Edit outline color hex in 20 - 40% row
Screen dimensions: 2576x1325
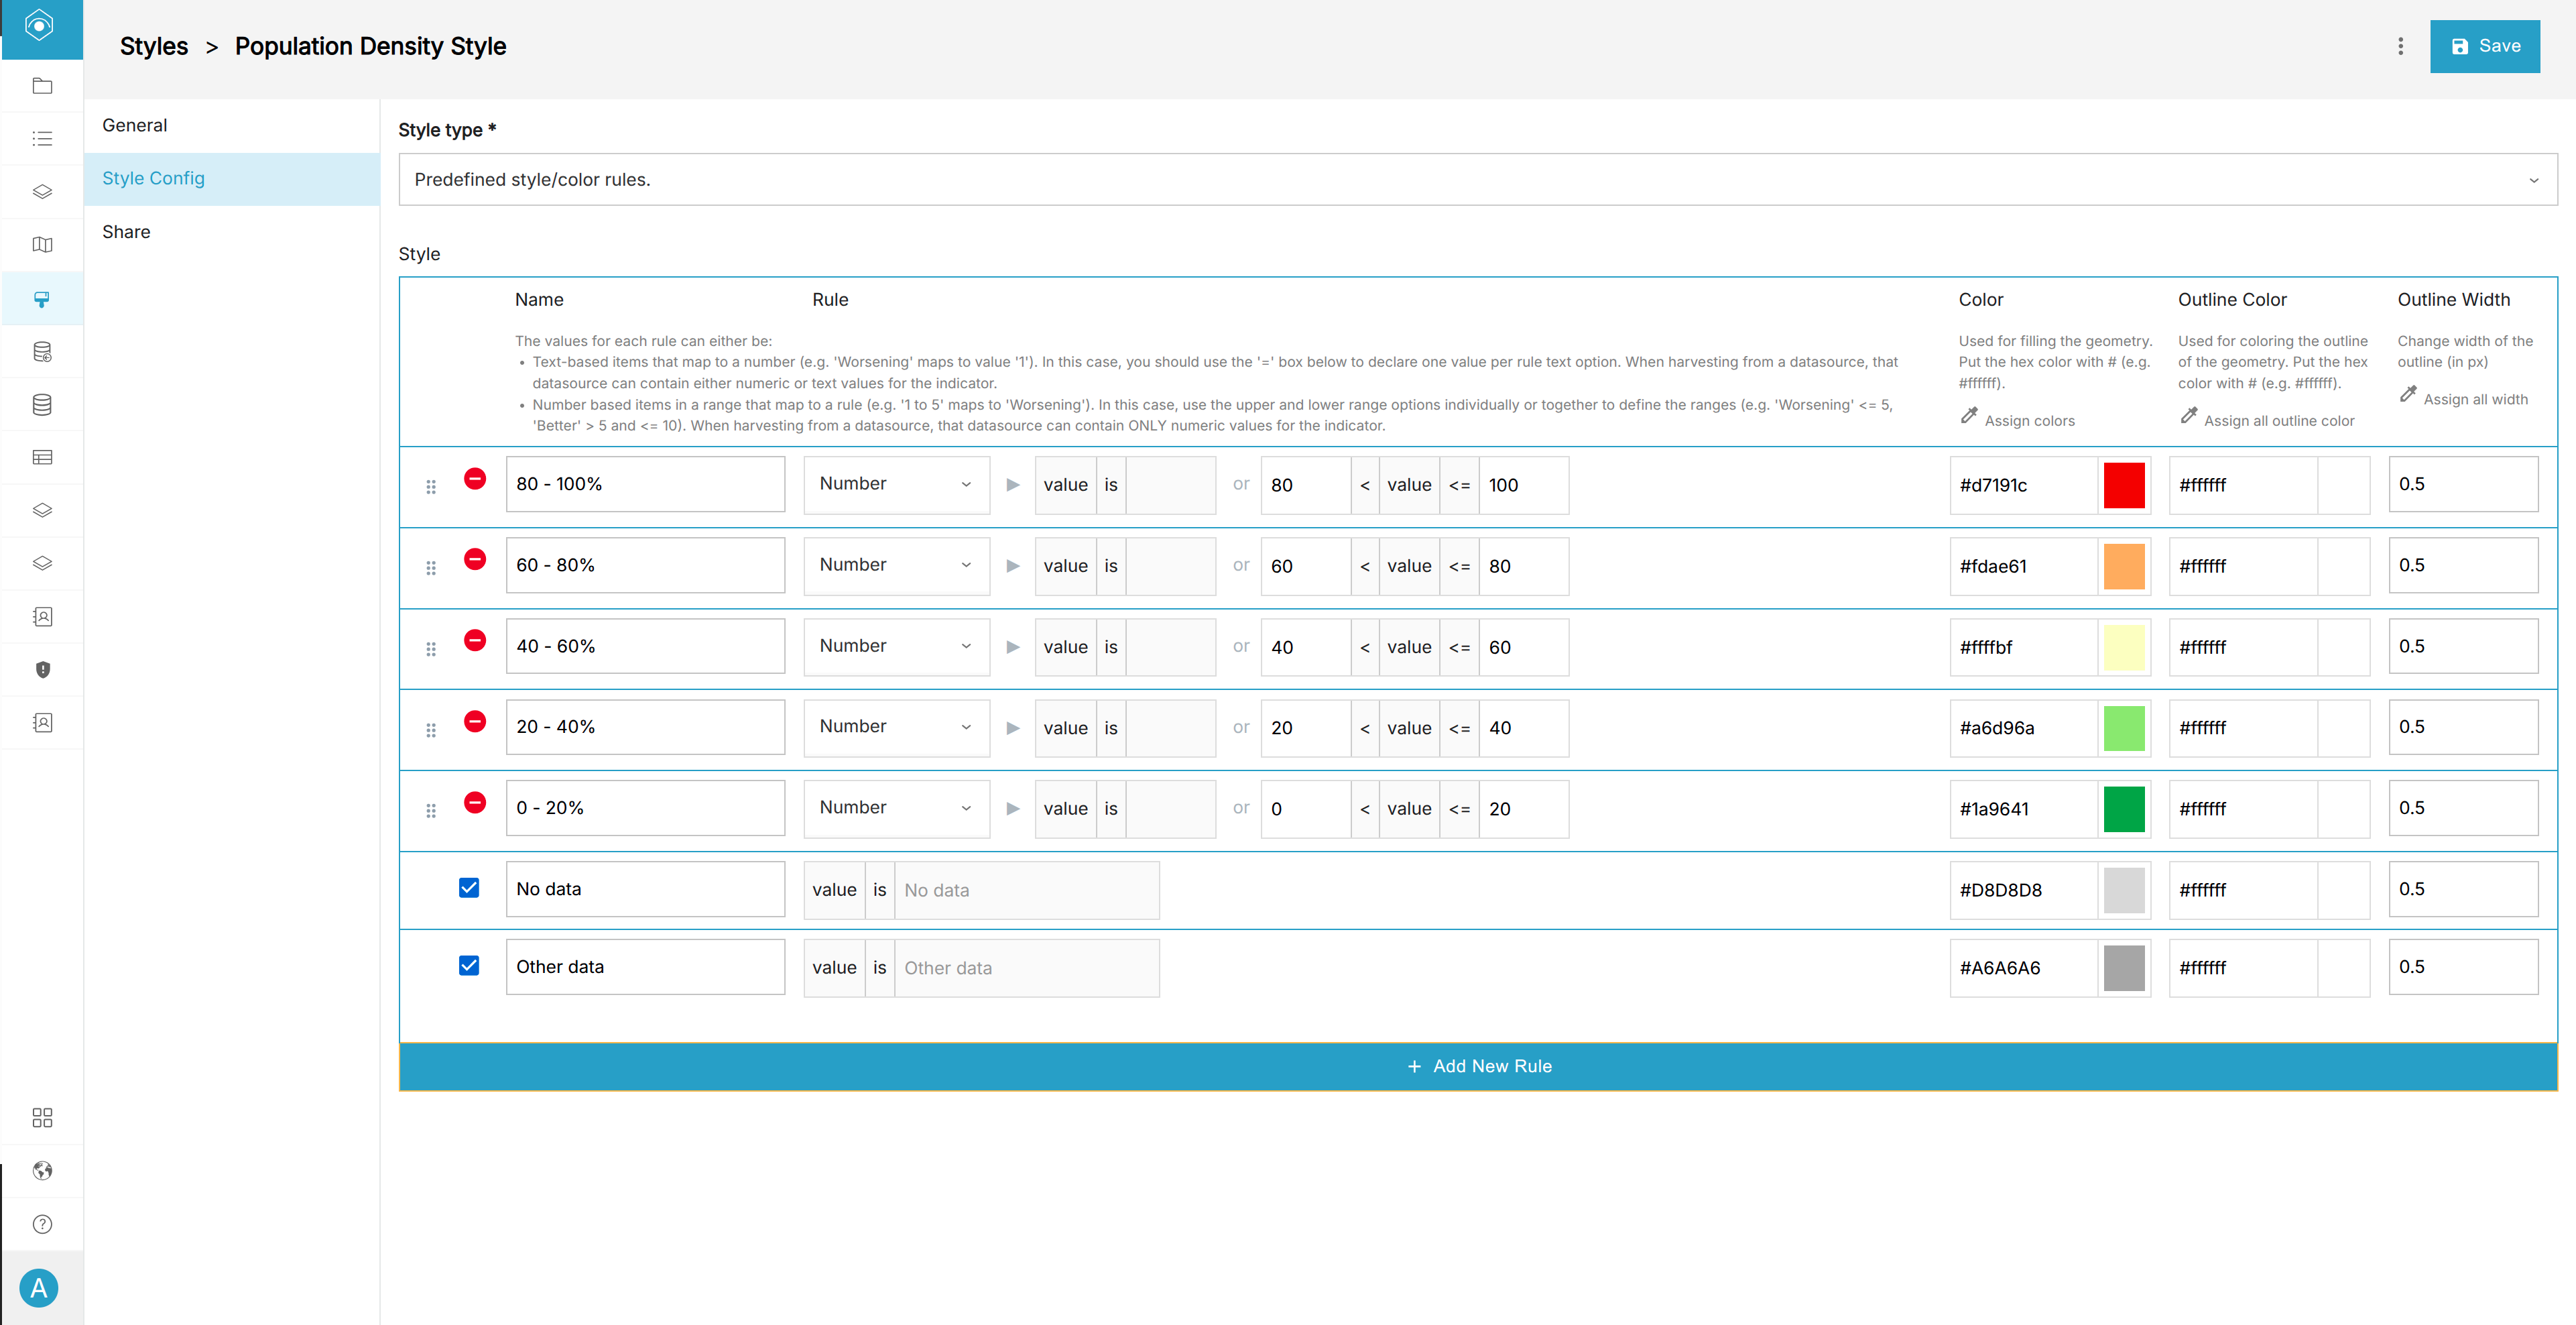pyautogui.click(x=2242, y=728)
